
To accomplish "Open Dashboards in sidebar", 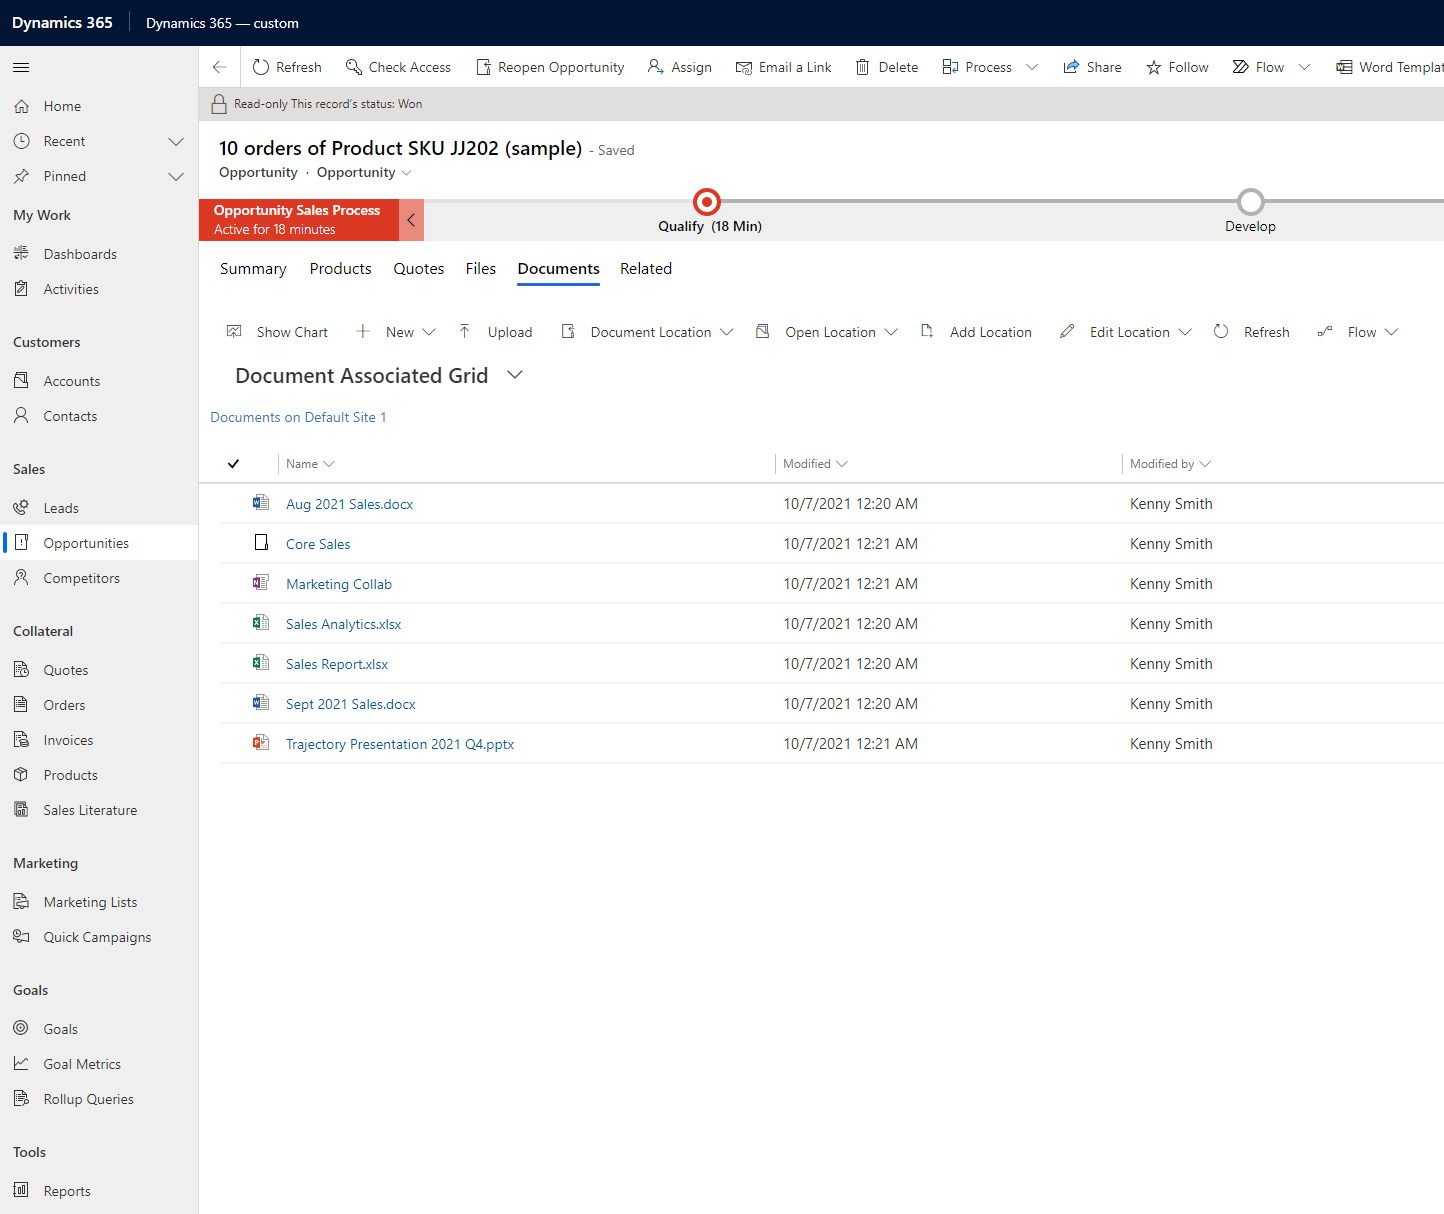I will 99,254.
